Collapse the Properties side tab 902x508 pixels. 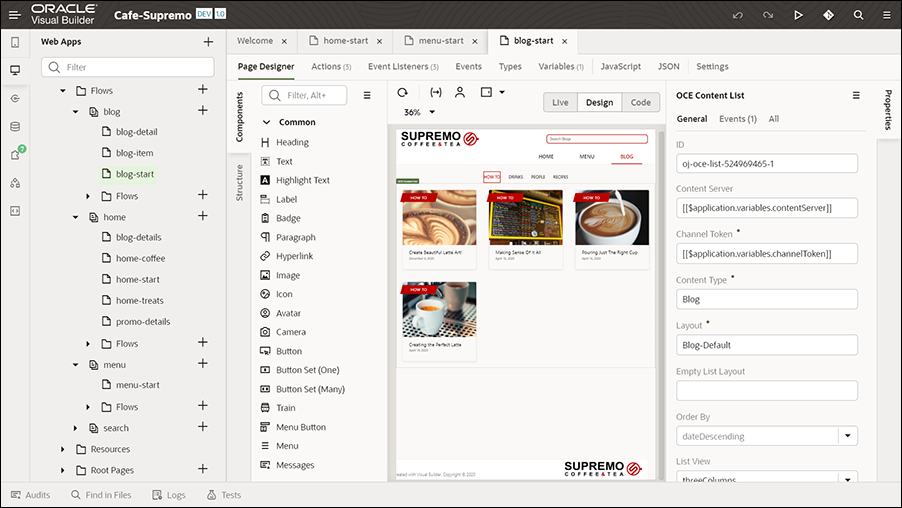point(888,109)
